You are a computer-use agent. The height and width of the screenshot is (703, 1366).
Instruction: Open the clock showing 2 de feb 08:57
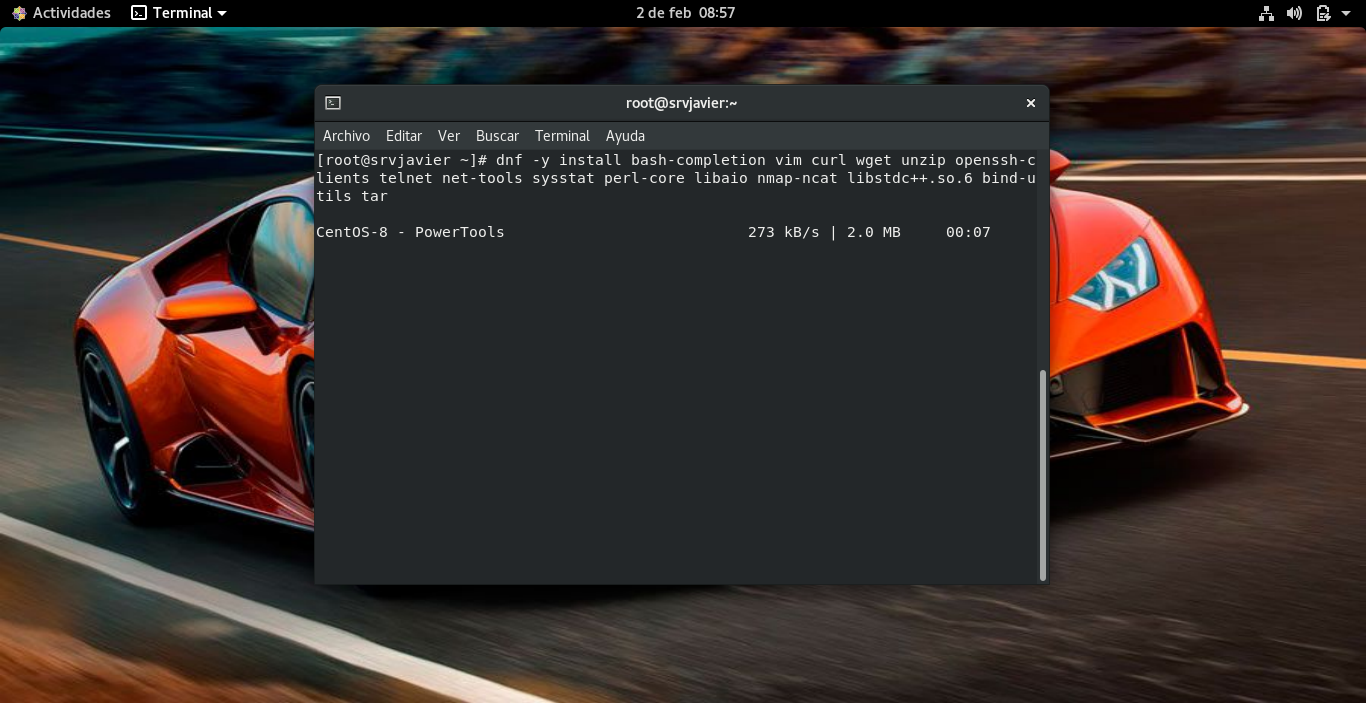pos(685,13)
